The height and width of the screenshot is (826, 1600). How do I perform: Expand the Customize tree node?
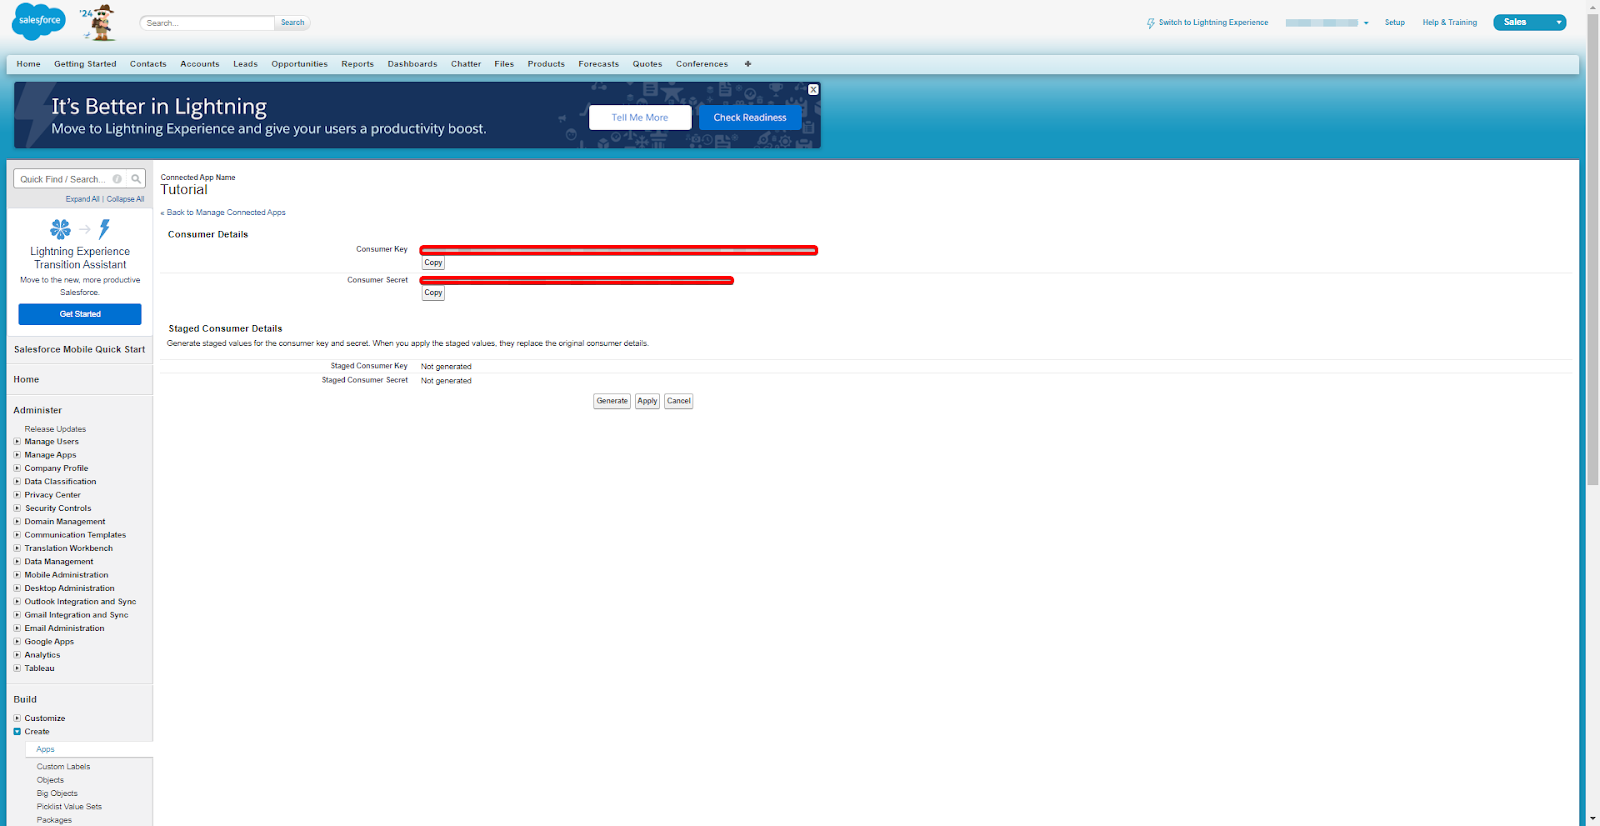pyautogui.click(x=17, y=718)
